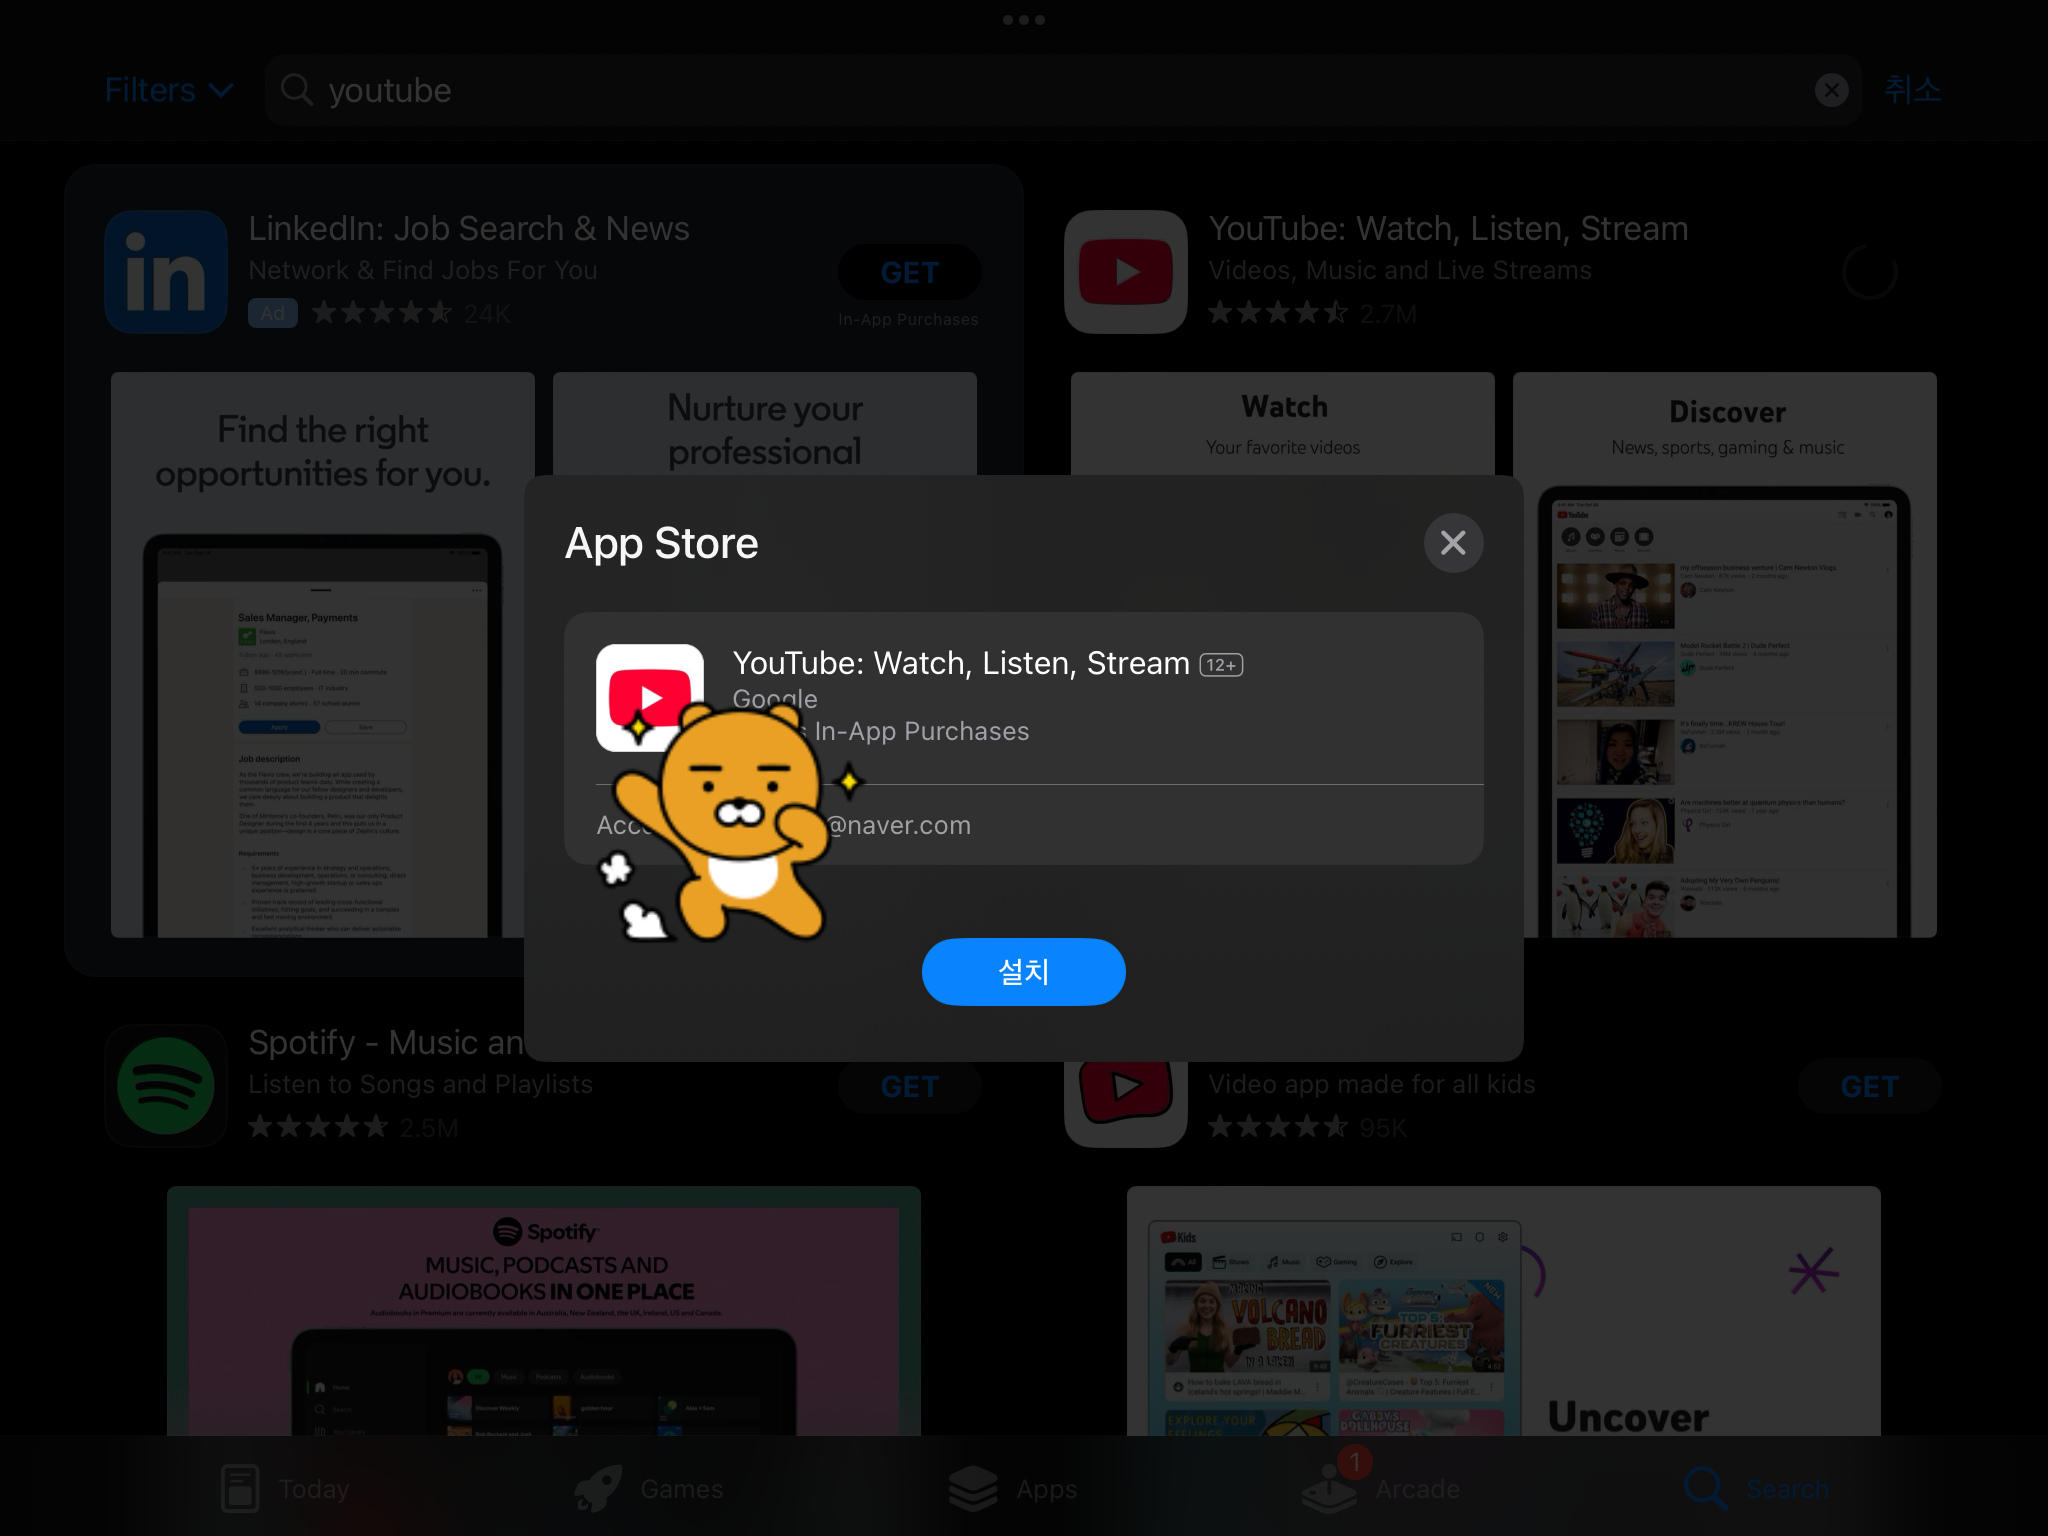Tap 'Network & Find Jobs For You' subtitle
2048x1536 pixels.
[x=422, y=270]
